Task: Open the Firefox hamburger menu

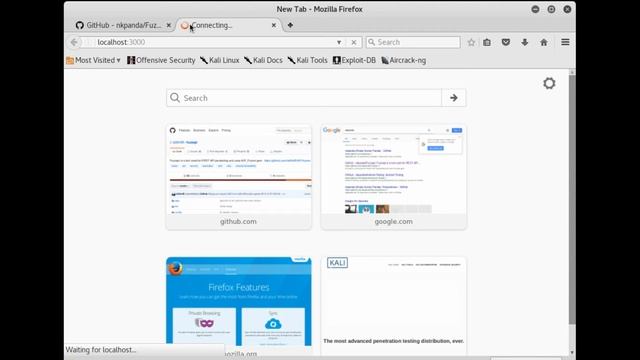Action: pyautogui.click(x=565, y=42)
